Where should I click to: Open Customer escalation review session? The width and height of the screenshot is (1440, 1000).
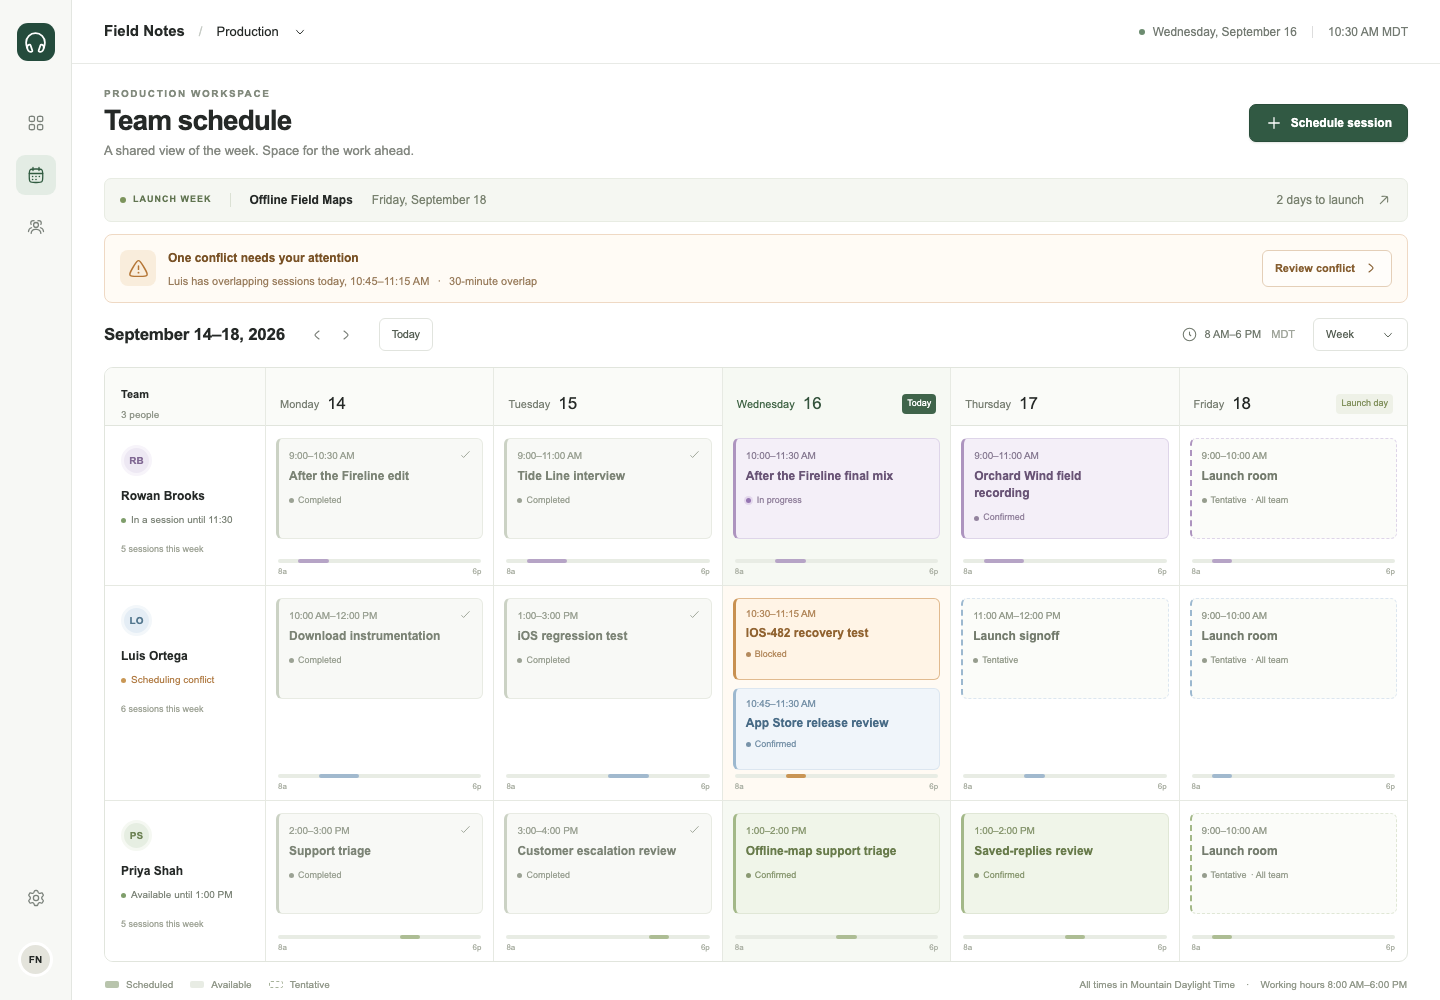click(608, 864)
